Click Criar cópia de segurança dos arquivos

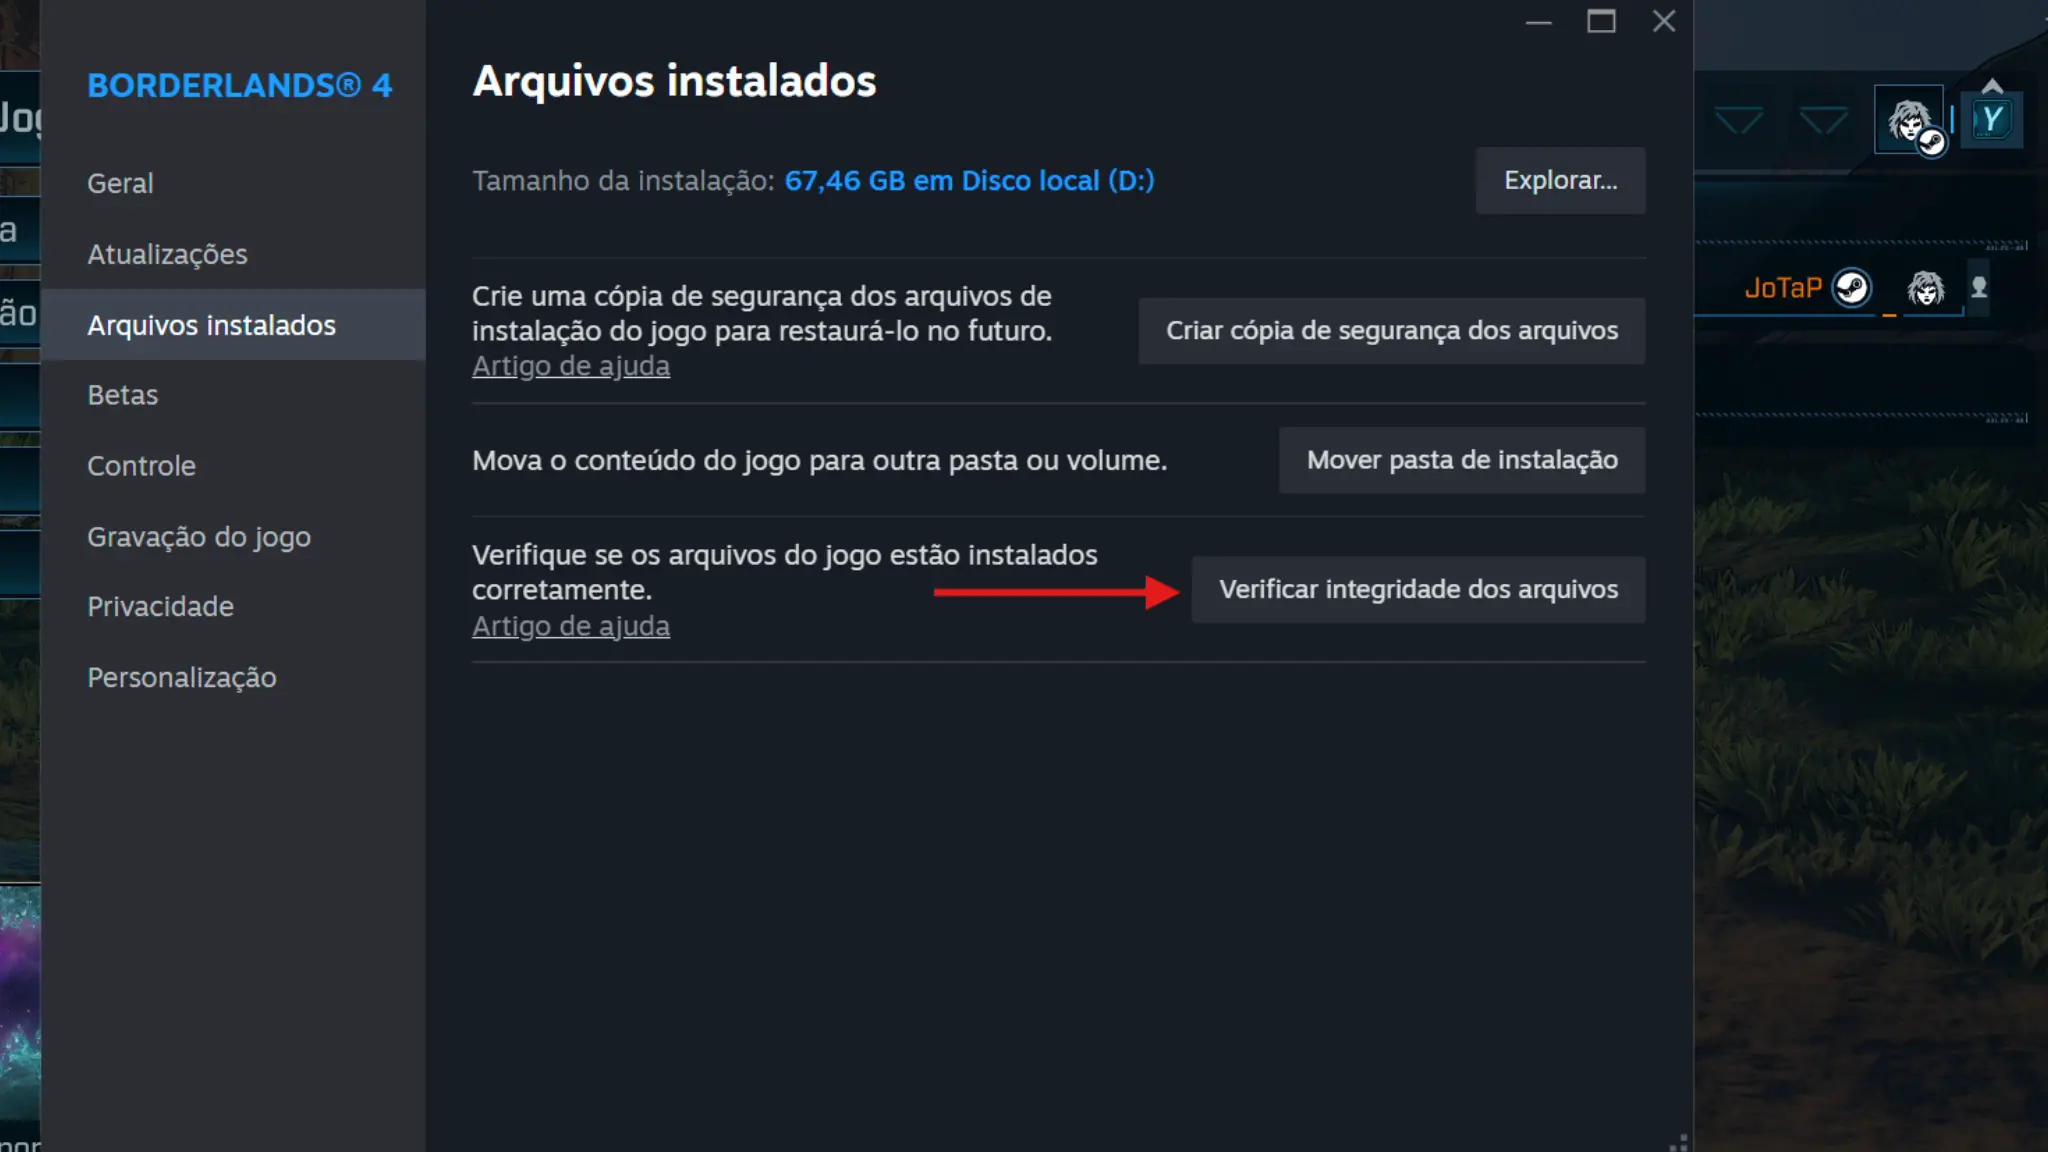pyautogui.click(x=1391, y=330)
